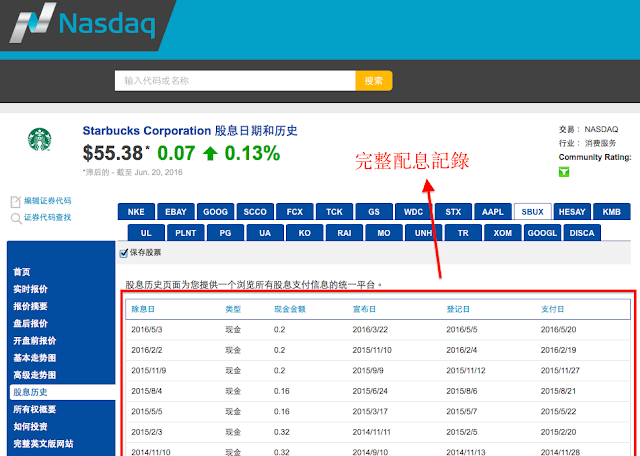Switch to the EBAY ticker tab
640x456 pixels.
pyautogui.click(x=176, y=211)
